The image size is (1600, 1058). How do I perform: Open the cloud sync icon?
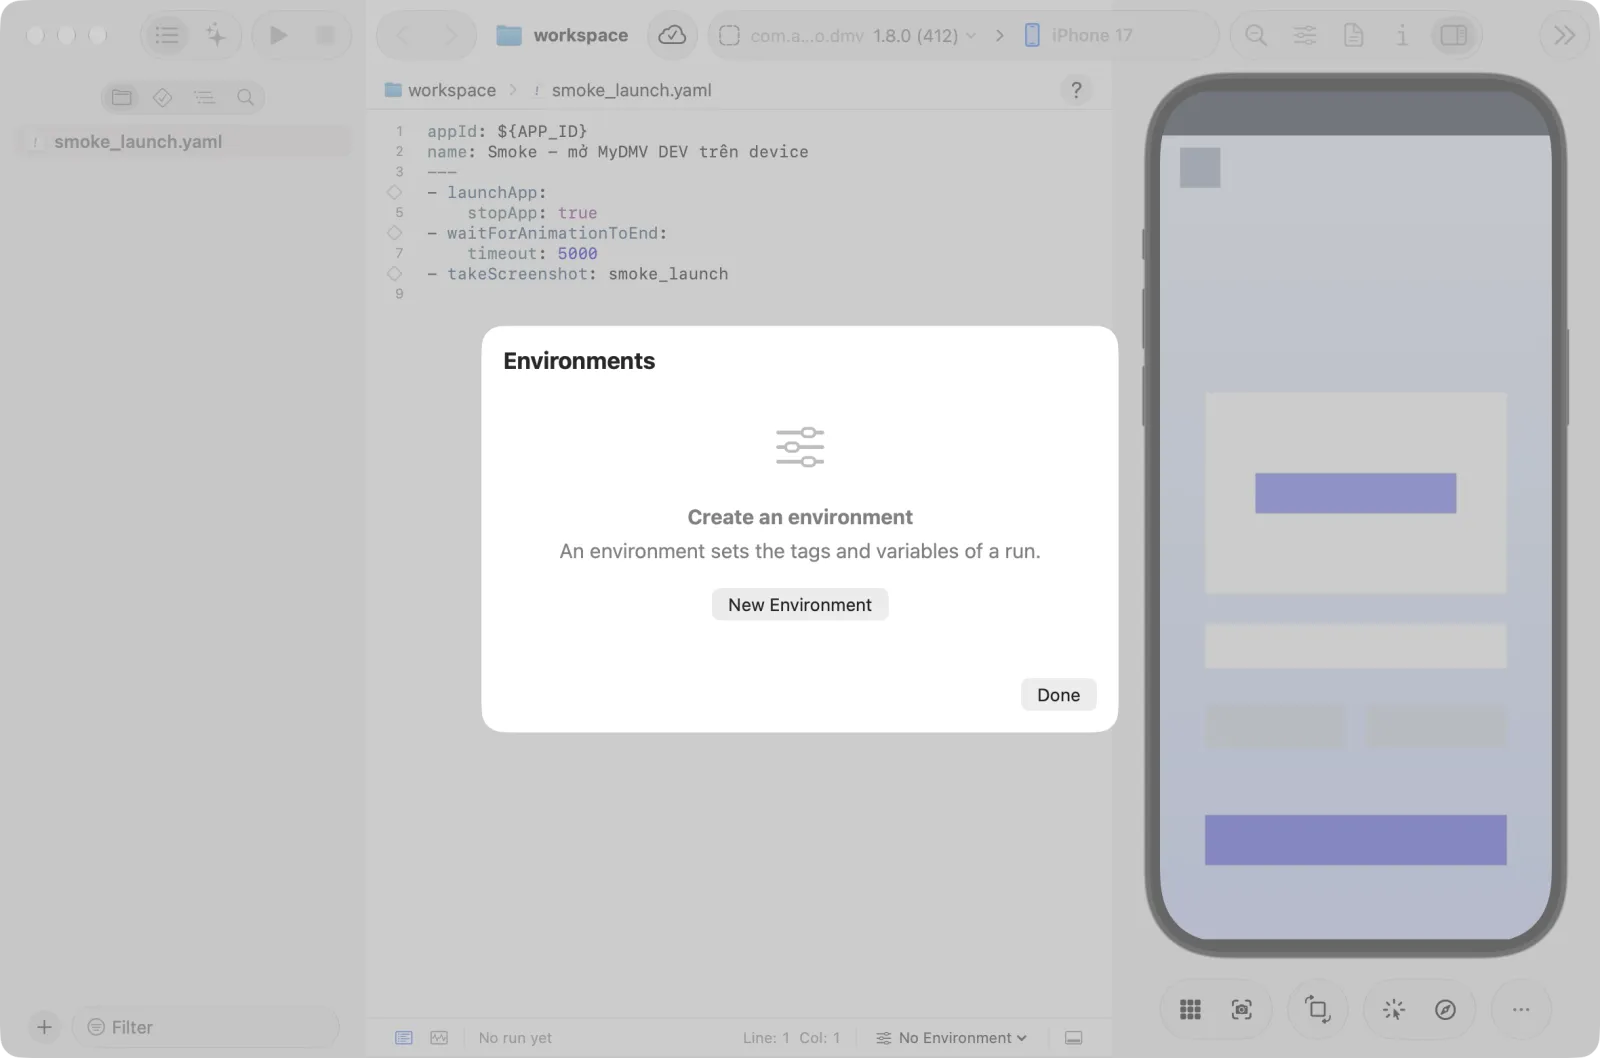(672, 35)
